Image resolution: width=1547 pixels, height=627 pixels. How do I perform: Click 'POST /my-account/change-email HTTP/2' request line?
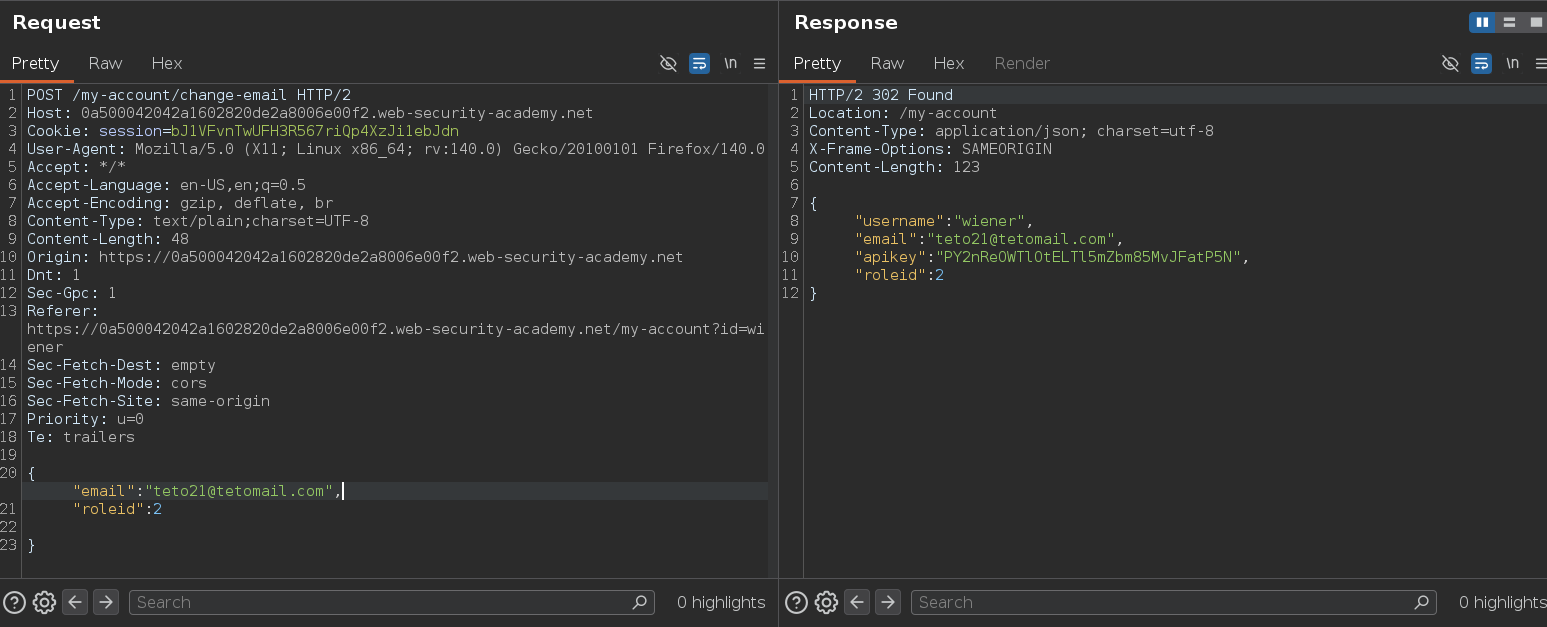tap(189, 95)
